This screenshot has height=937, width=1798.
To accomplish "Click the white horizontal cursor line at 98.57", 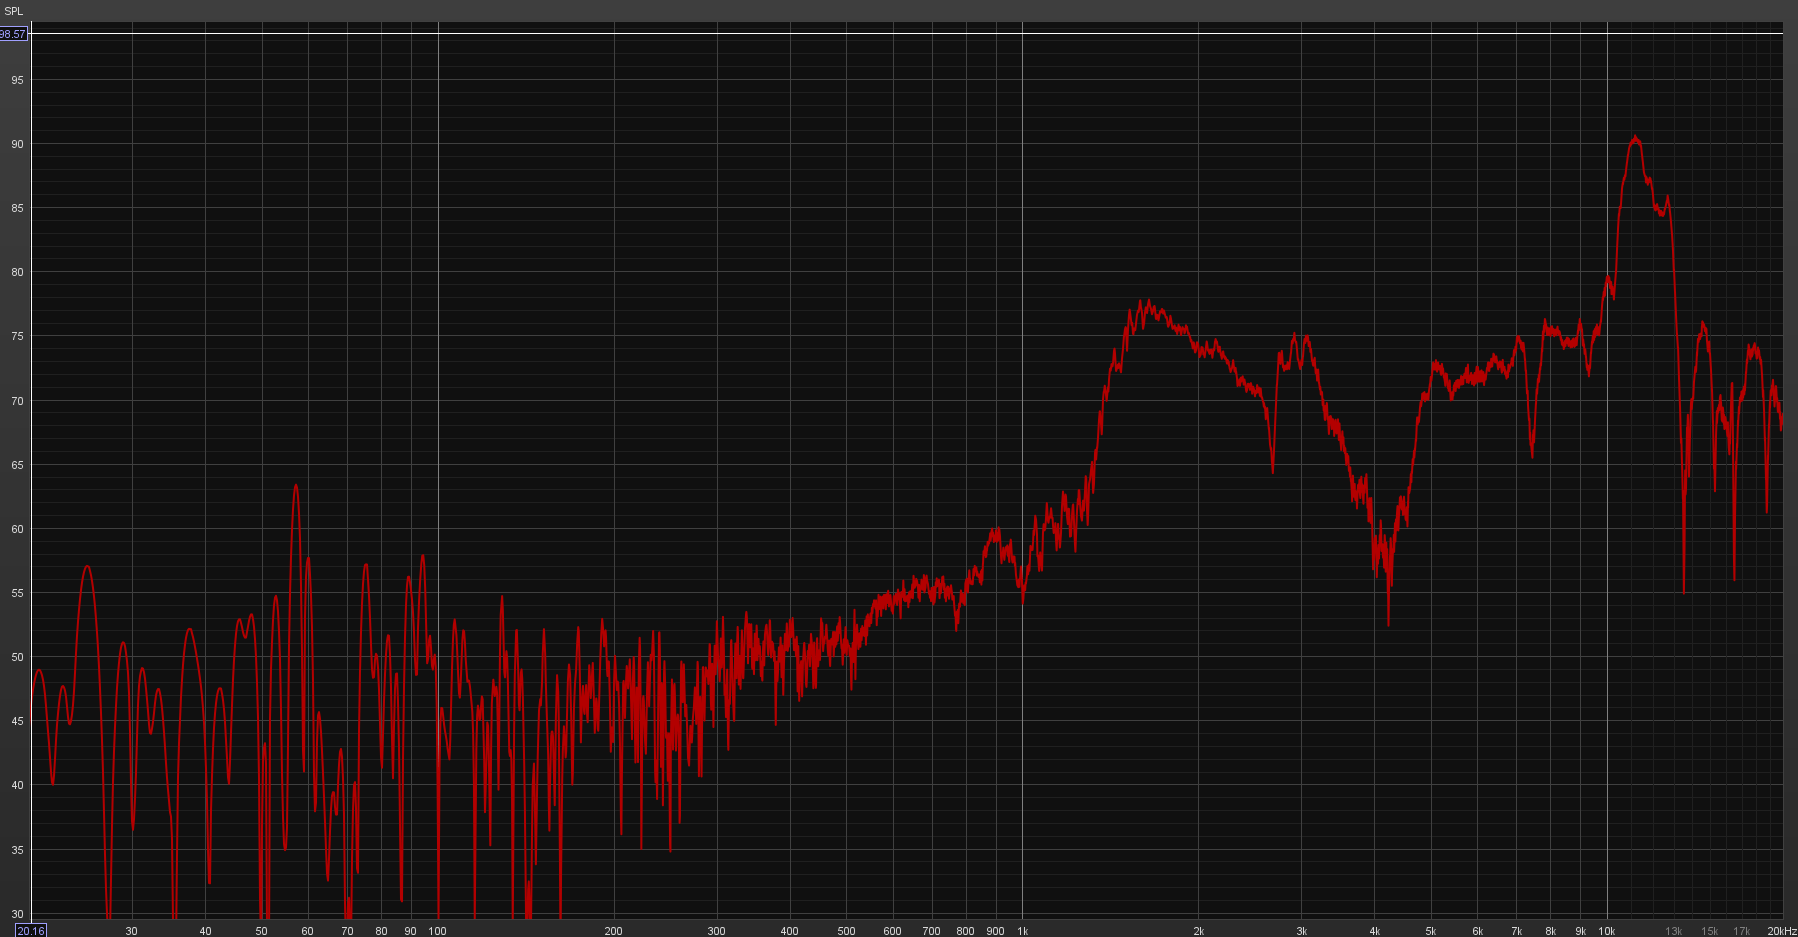I will [x=906, y=34].
